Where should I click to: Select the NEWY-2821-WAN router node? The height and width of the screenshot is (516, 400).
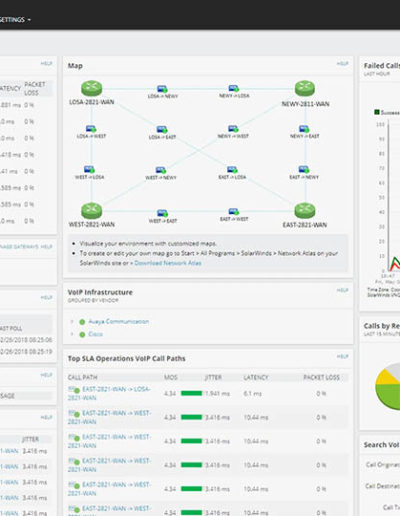(305, 88)
